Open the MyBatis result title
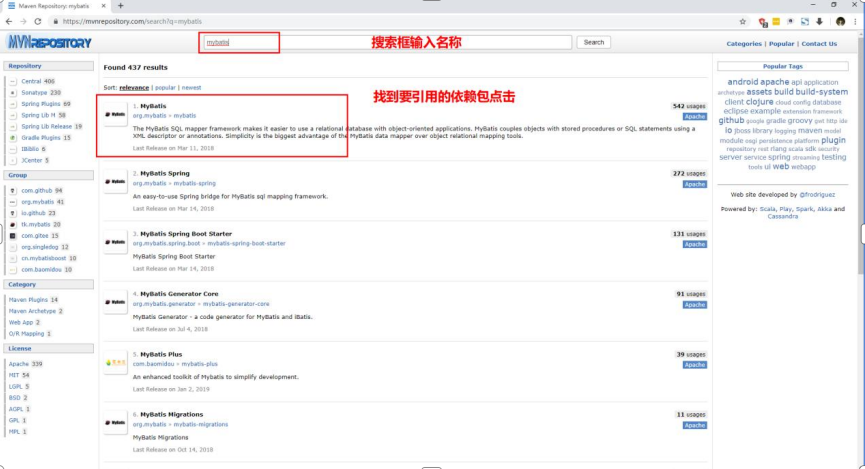Viewport: 865px width, 469px height. [x=153, y=106]
